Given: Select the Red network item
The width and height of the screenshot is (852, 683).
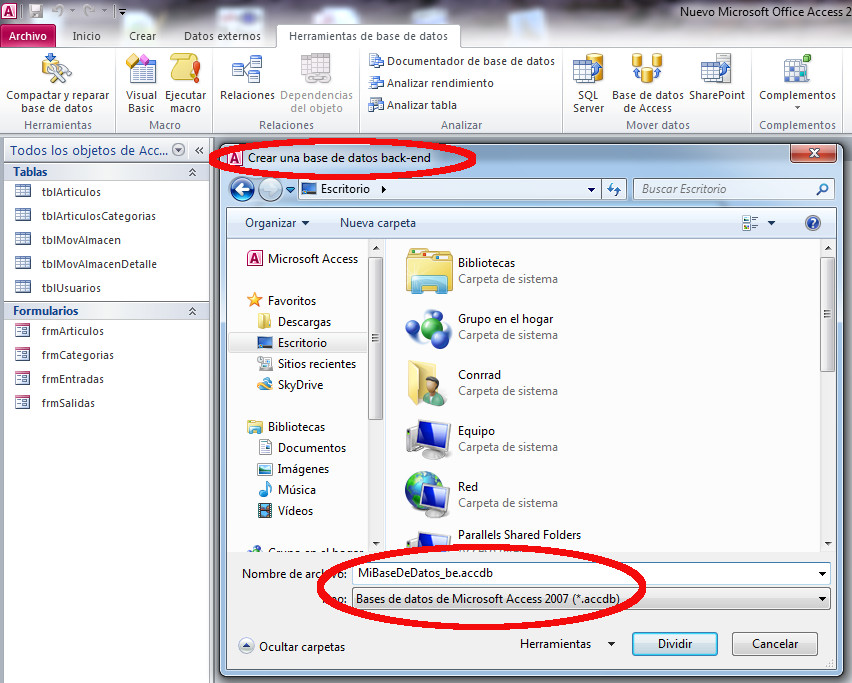Looking at the screenshot, I should click(x=481, y=494).
